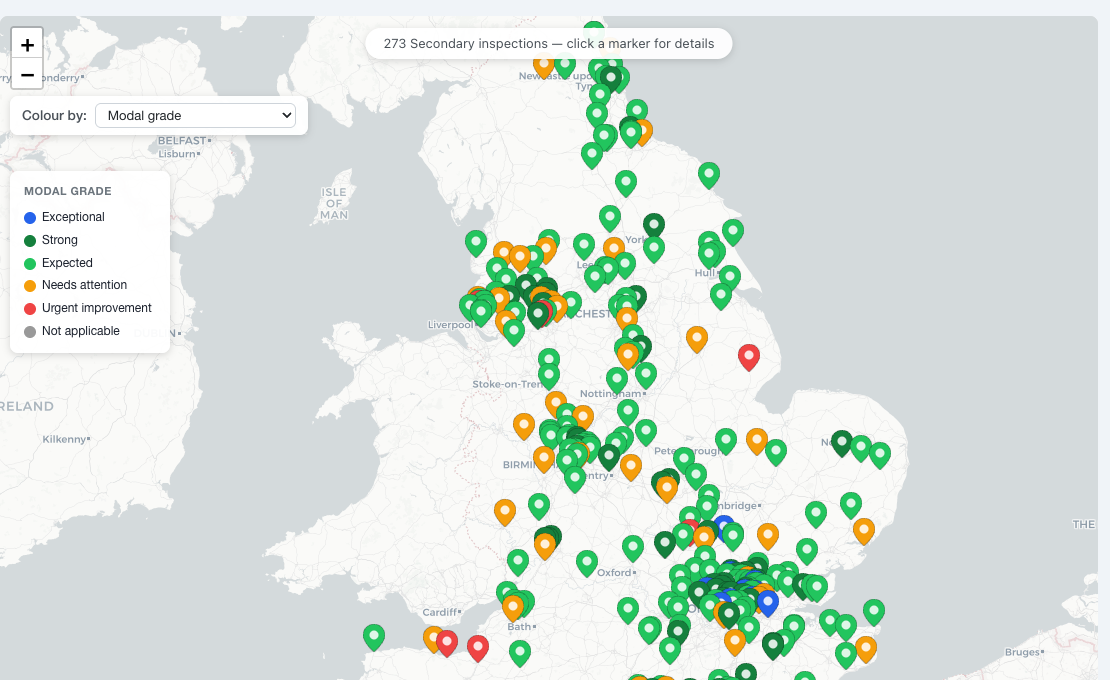
Task: Open the dark green marker above York
Action: [653, 226]
